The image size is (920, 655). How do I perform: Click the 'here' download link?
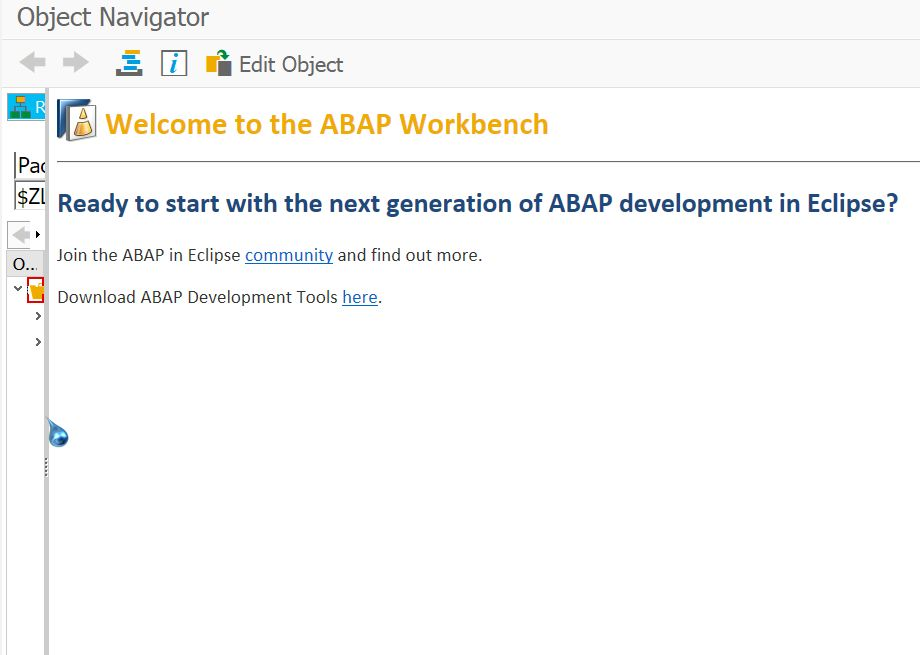coord(360,297)
